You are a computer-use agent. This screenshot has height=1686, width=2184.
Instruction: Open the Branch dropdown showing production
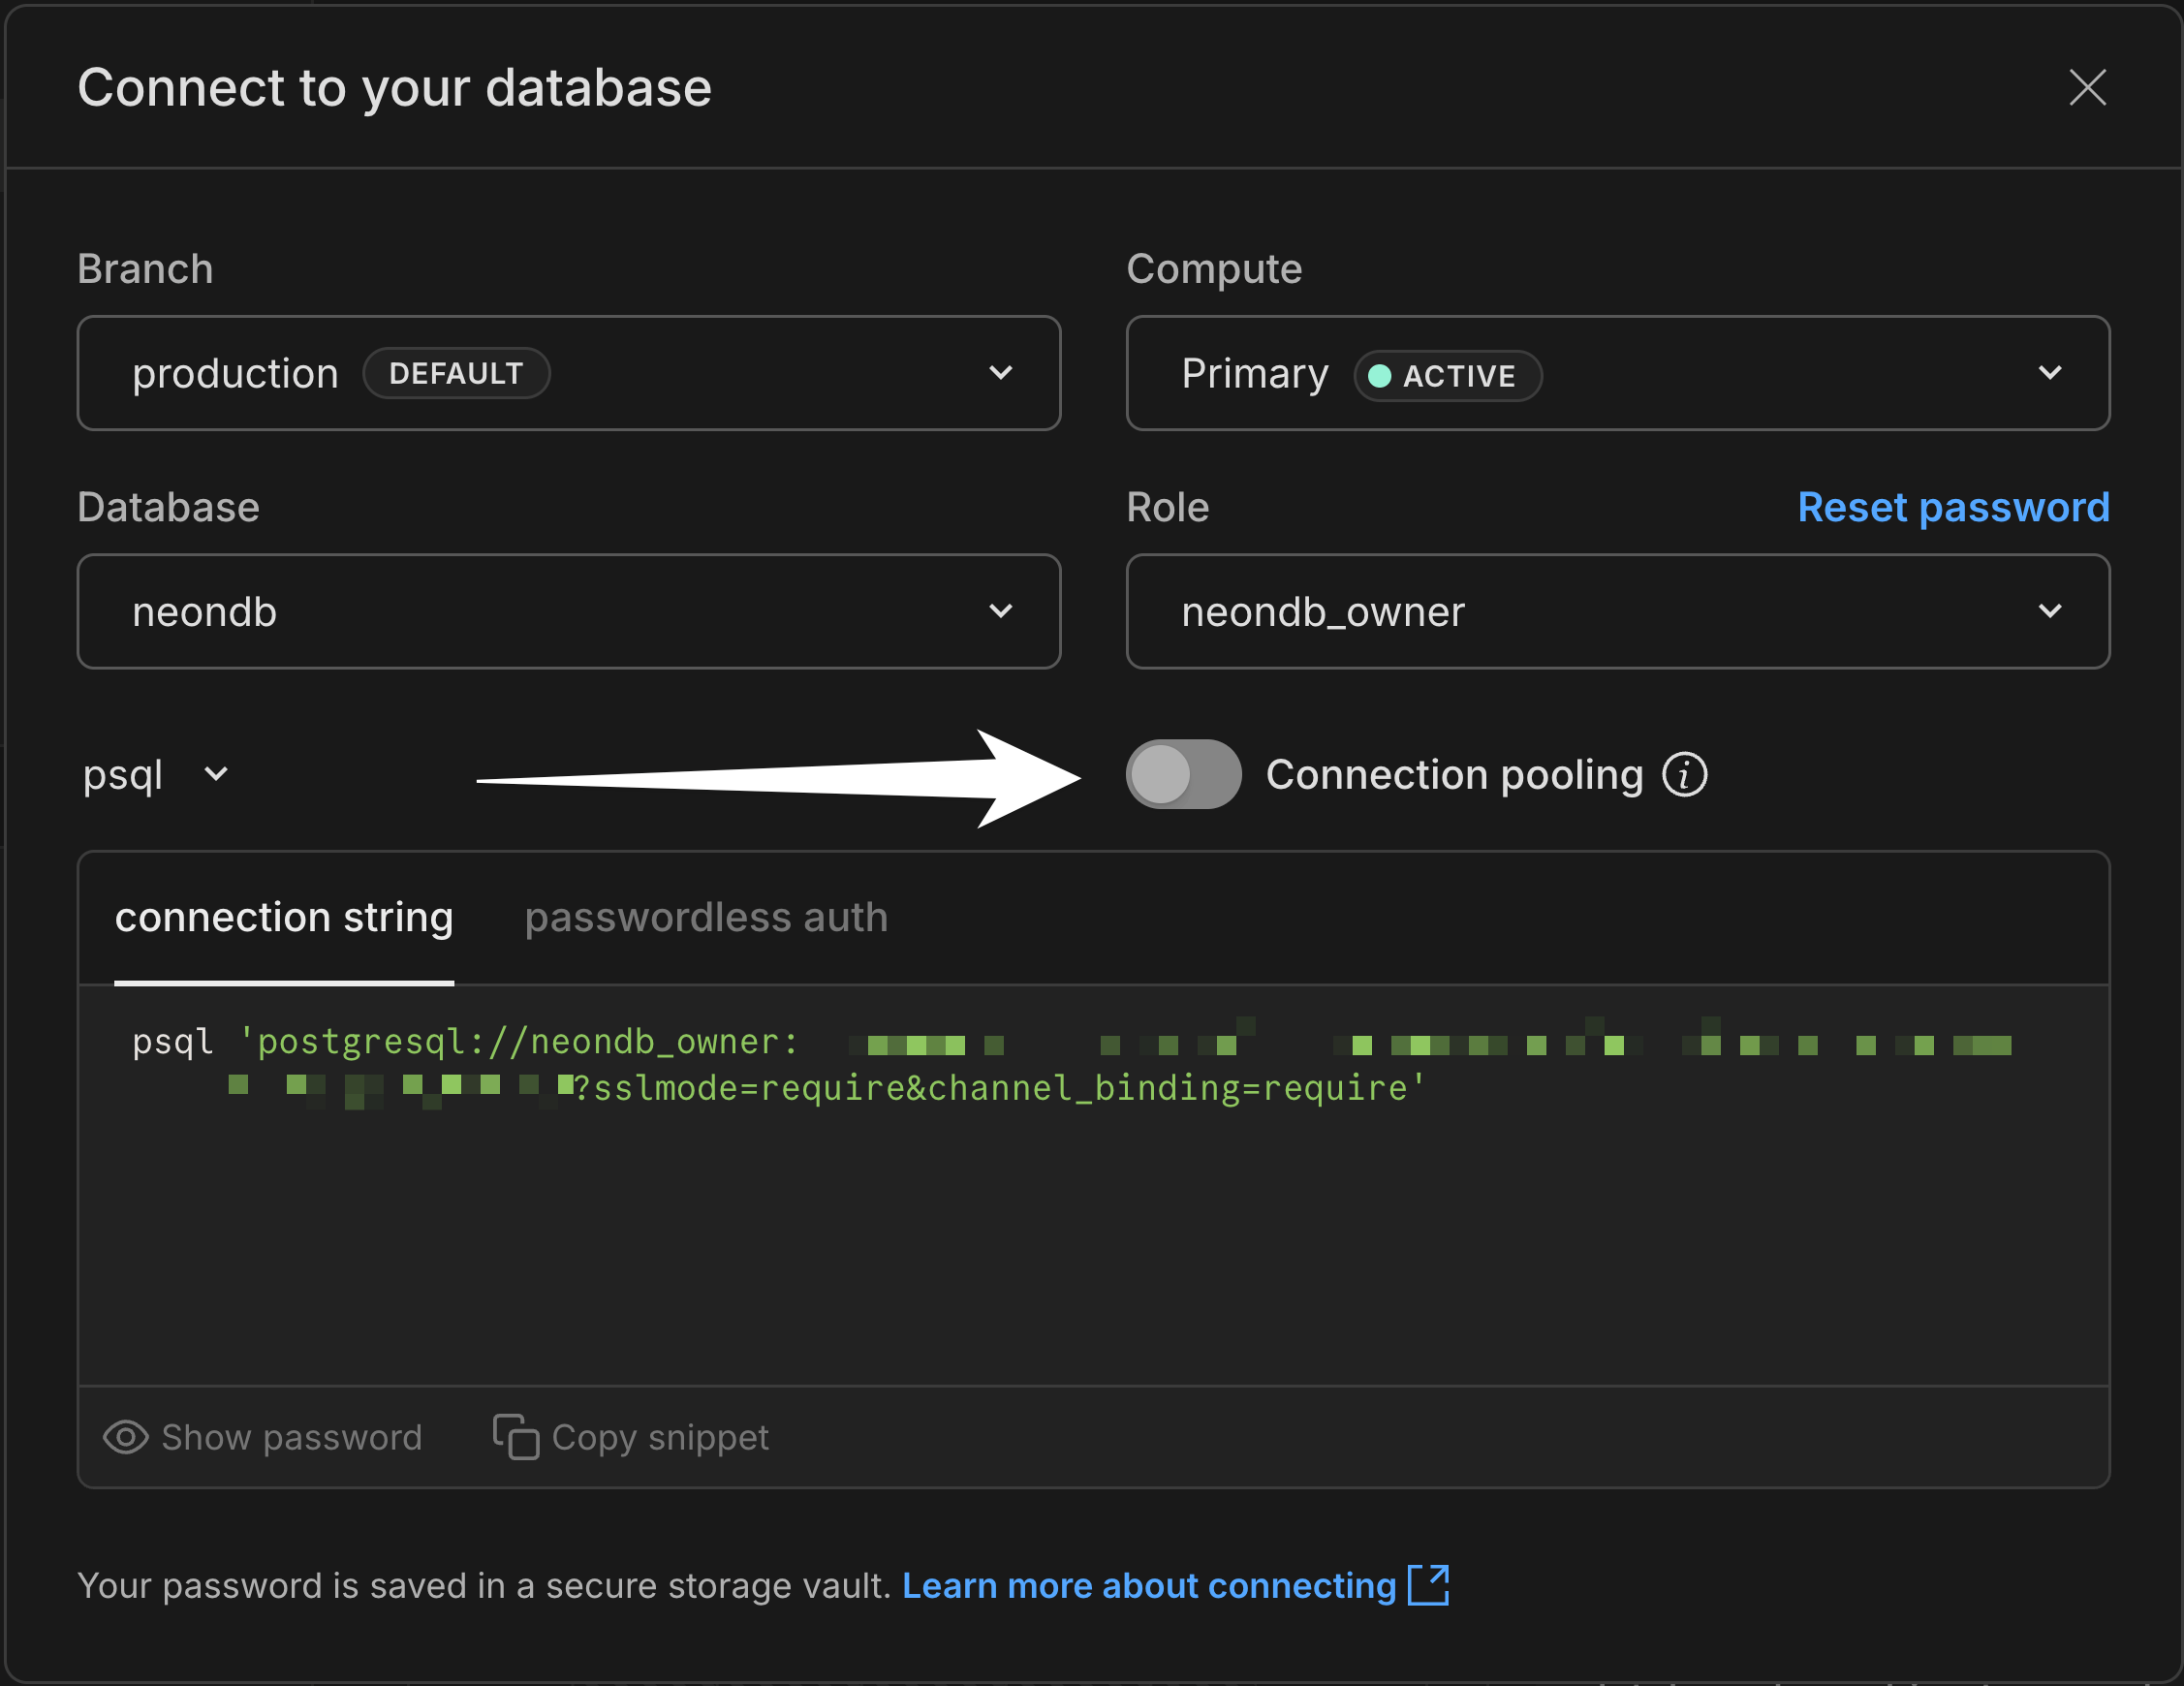click(569, 373)
